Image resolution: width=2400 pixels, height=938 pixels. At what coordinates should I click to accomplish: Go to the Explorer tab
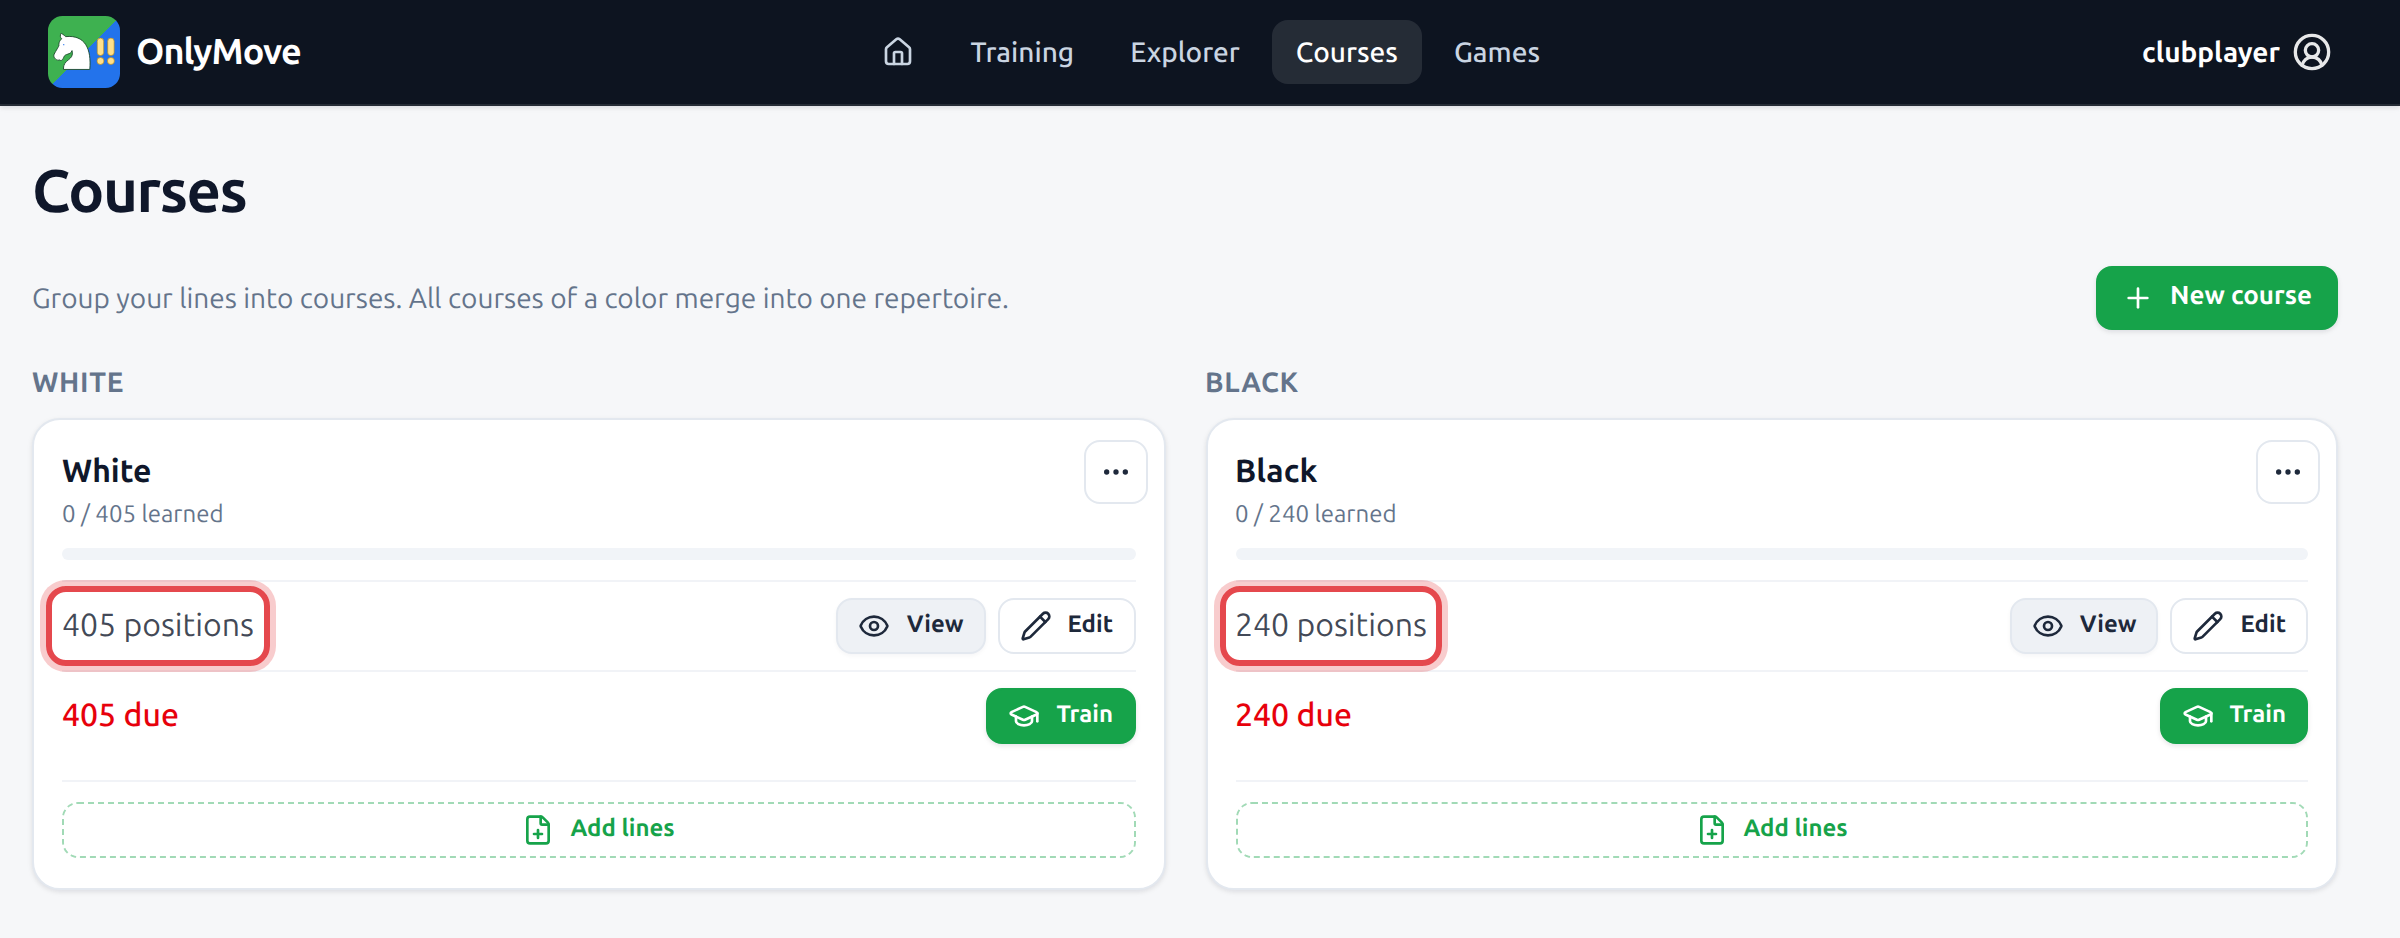click(x=1185, y=52)
